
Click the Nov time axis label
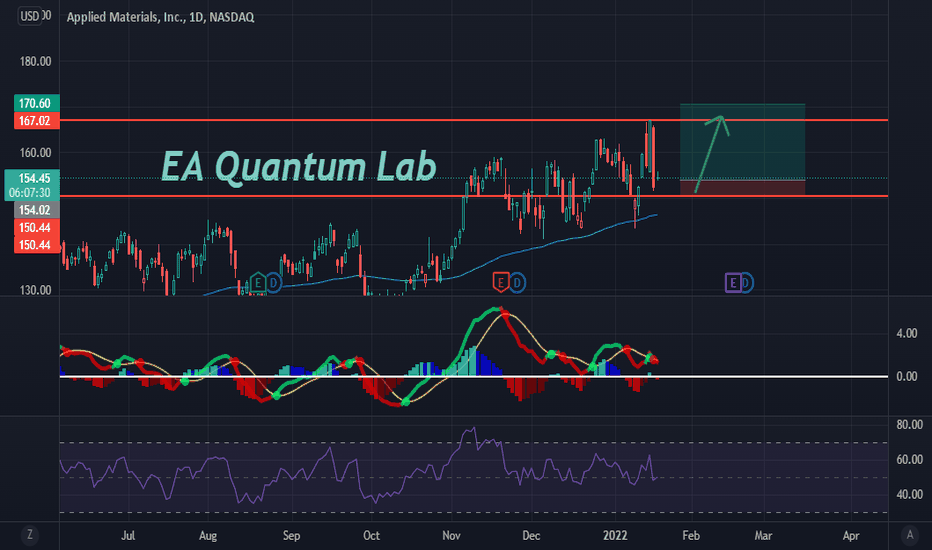pyautogui.click(x=451, y=536)
